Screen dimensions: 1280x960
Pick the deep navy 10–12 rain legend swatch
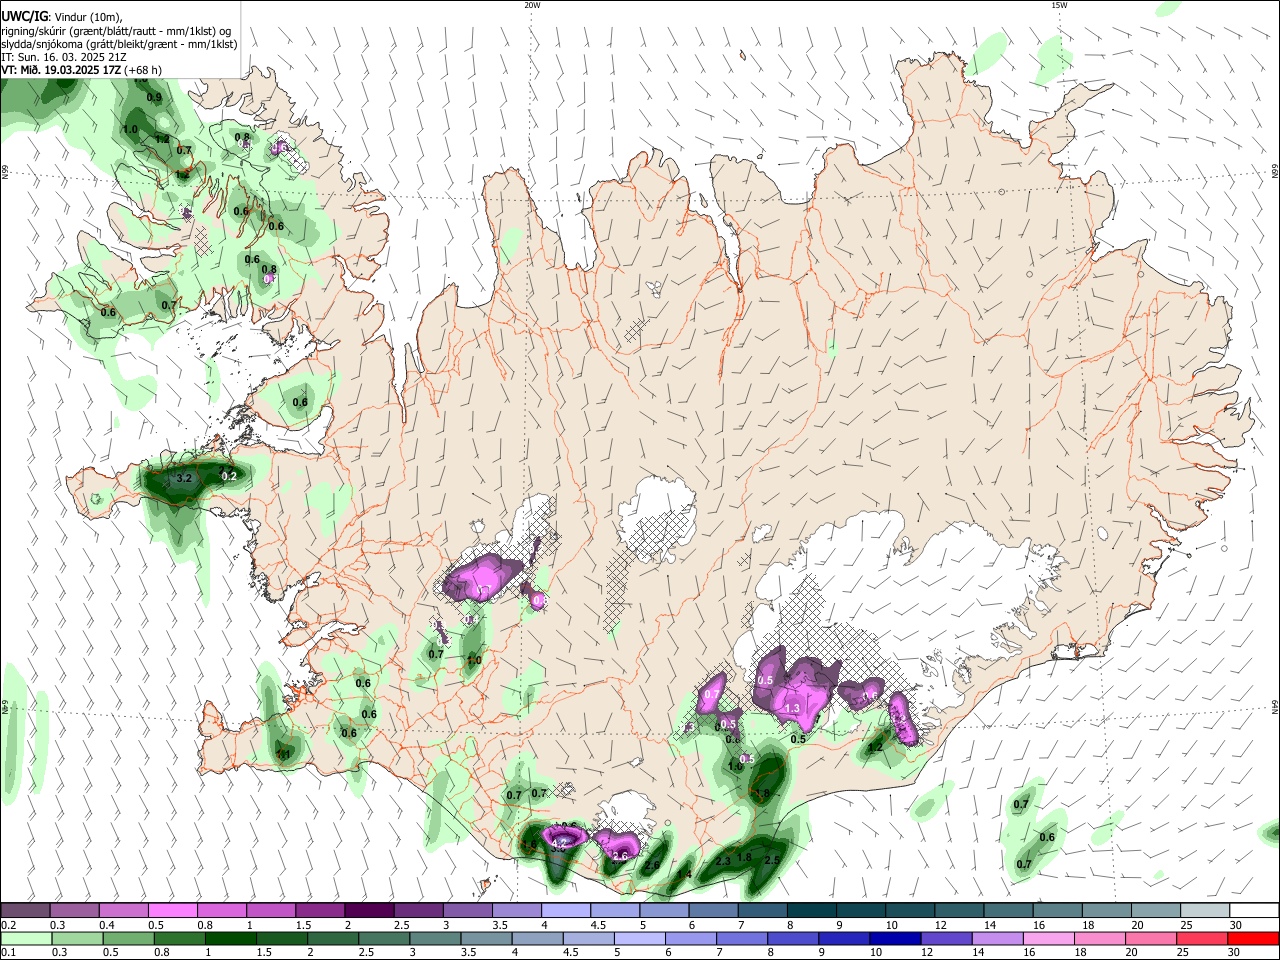click(893, 938)
